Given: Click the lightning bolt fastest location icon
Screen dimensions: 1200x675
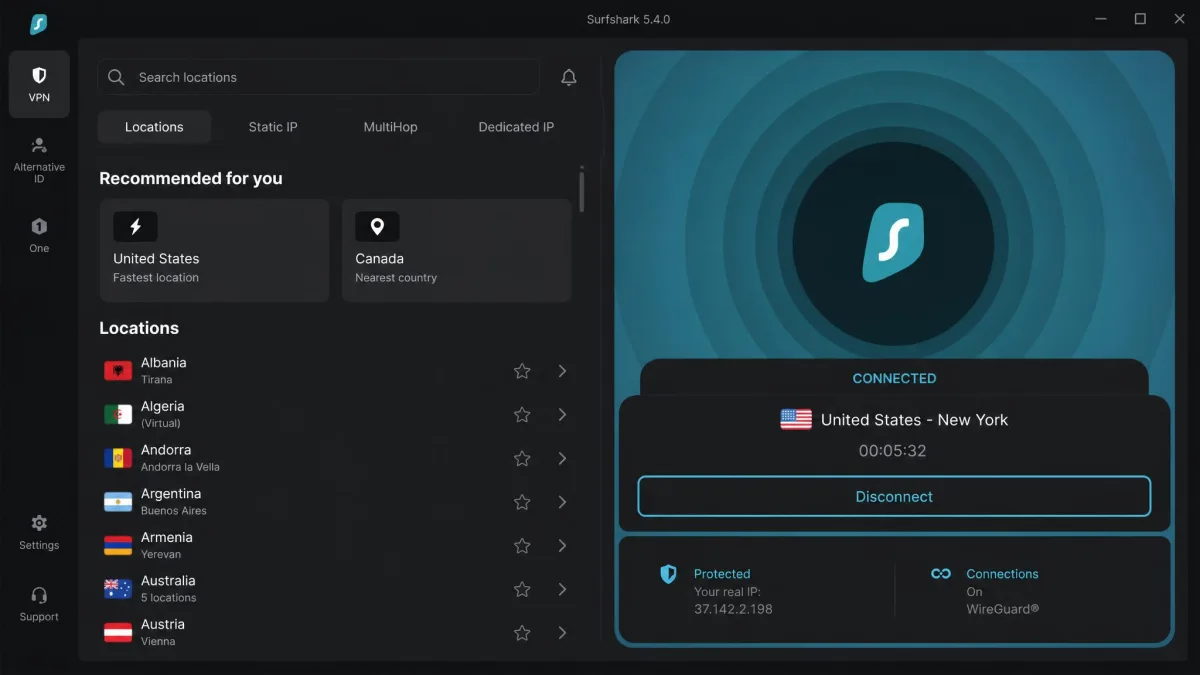Looking at the screenshot, I should pyautogui.click(x=135, y=227).
